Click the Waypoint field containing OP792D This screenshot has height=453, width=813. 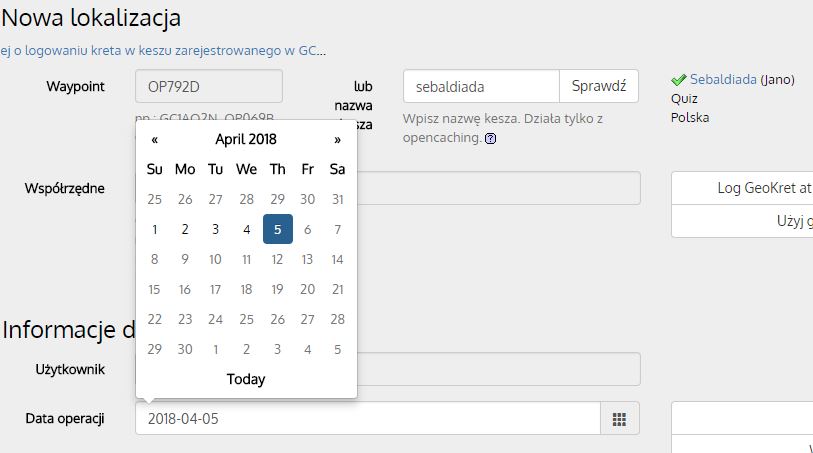click(x=209, y=86)
